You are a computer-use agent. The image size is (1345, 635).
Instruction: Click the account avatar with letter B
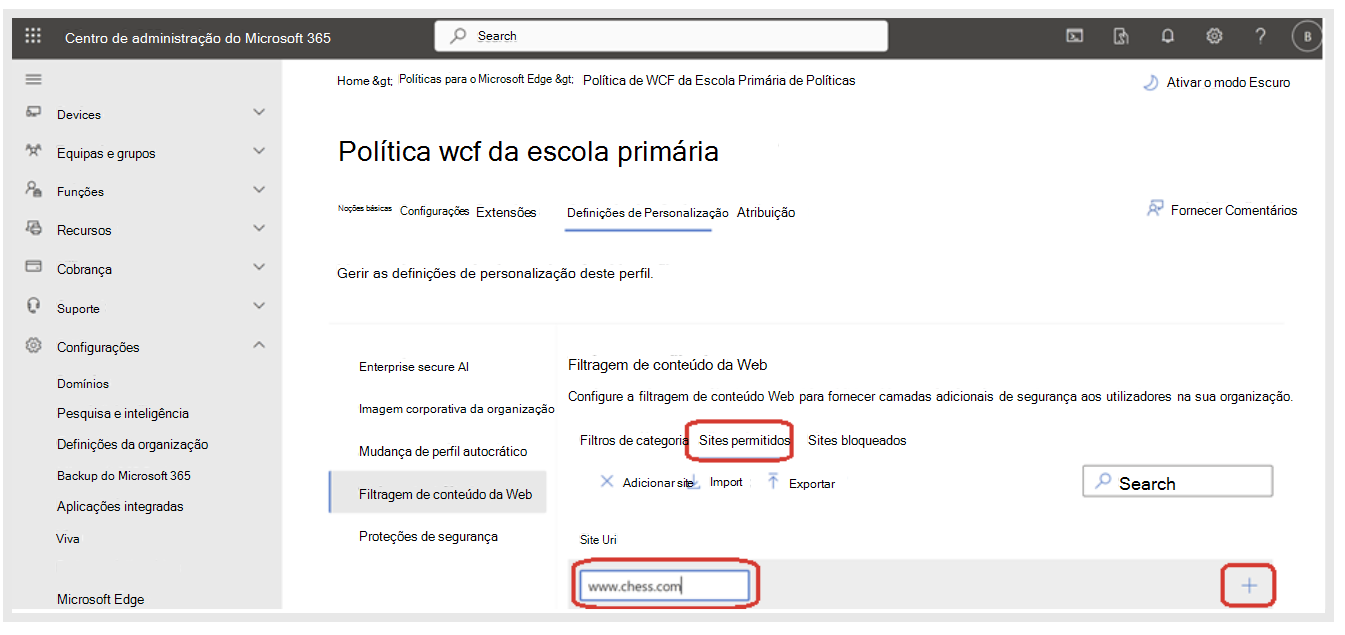(x=1306, y=35)
